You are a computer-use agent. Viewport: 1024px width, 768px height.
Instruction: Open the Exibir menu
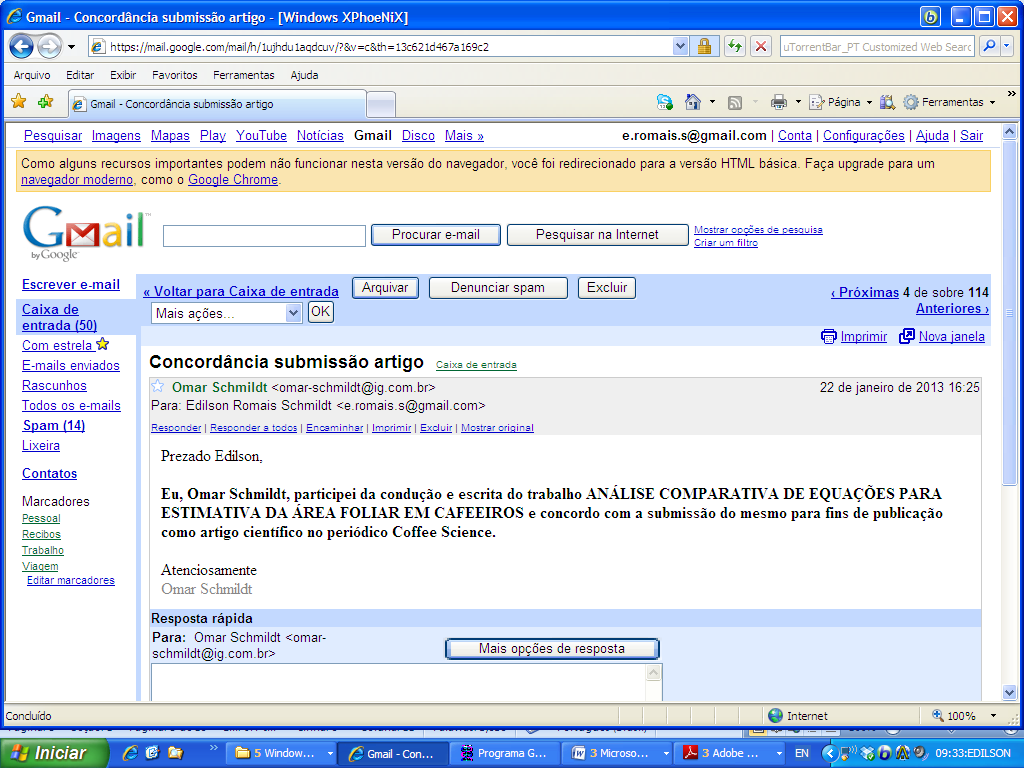[123, 75]
